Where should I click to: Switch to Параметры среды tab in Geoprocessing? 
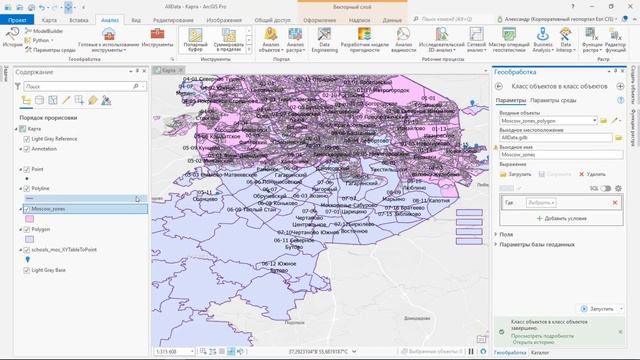click(553, 100)
